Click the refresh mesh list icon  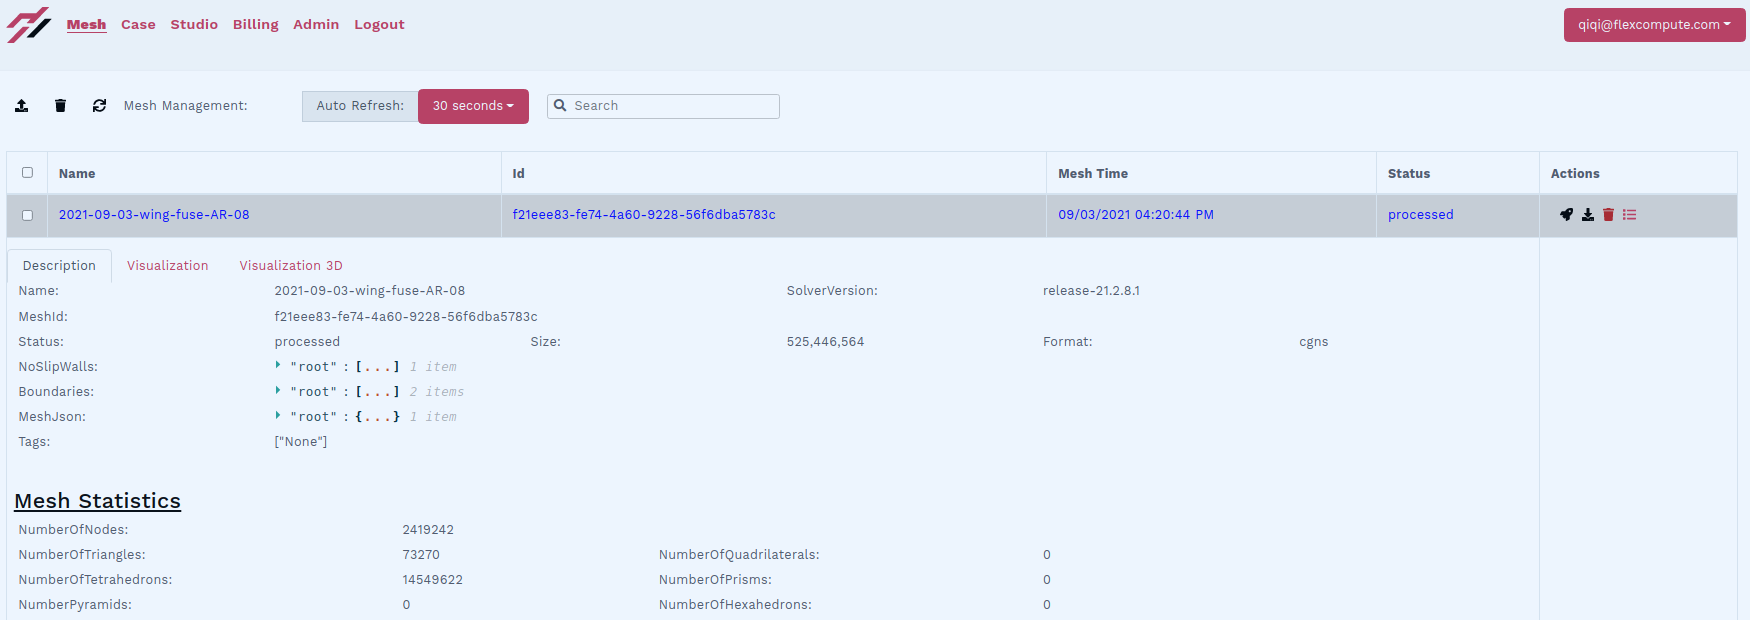tap(99, 106)
